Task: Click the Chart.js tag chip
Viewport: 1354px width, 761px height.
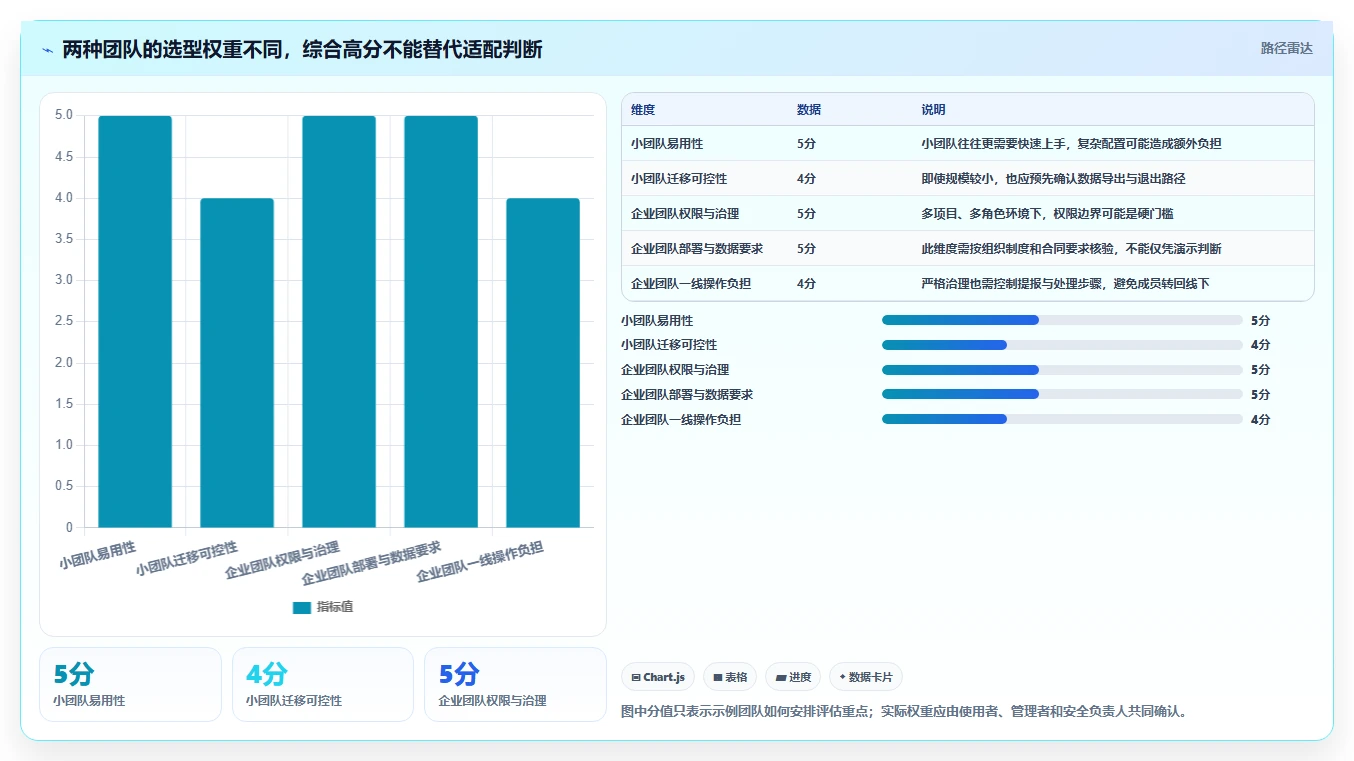Action: click(x=658, y=677)
